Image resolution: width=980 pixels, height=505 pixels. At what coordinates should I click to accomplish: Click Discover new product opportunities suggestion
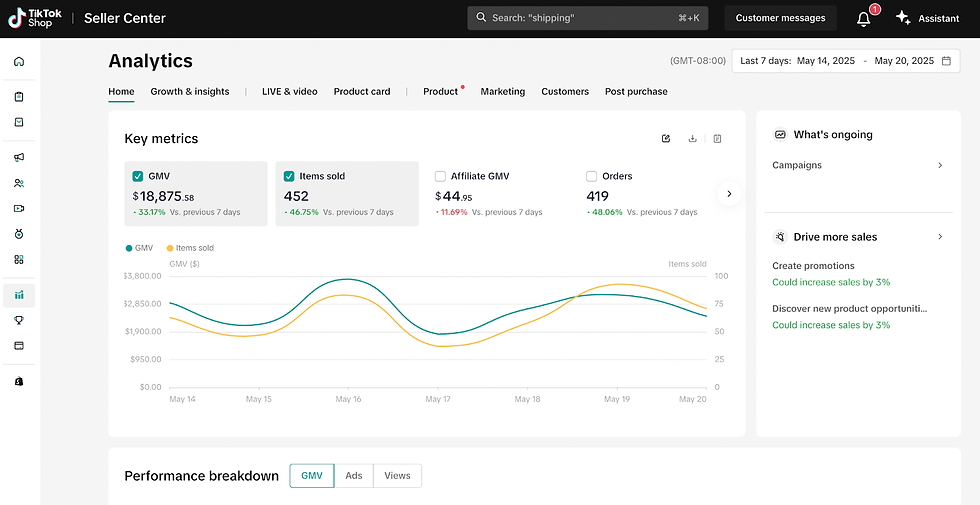point(850,309)
